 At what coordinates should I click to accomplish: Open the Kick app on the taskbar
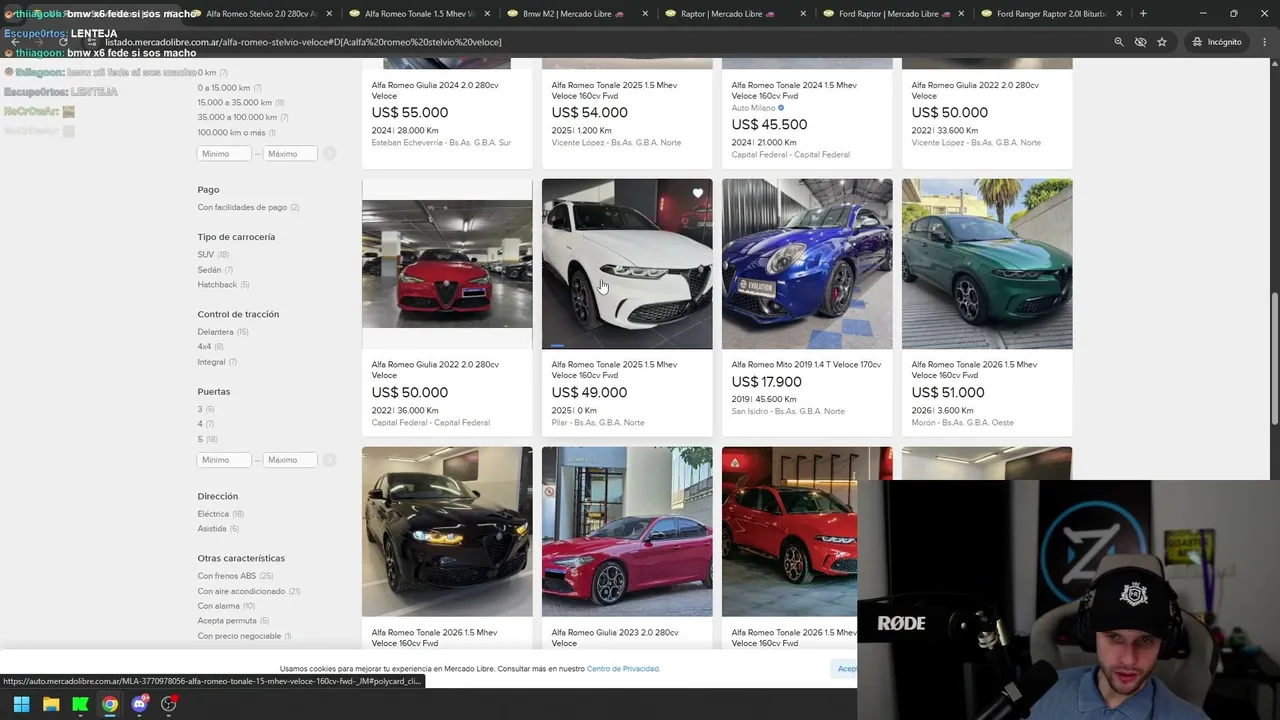click(80, 704)
